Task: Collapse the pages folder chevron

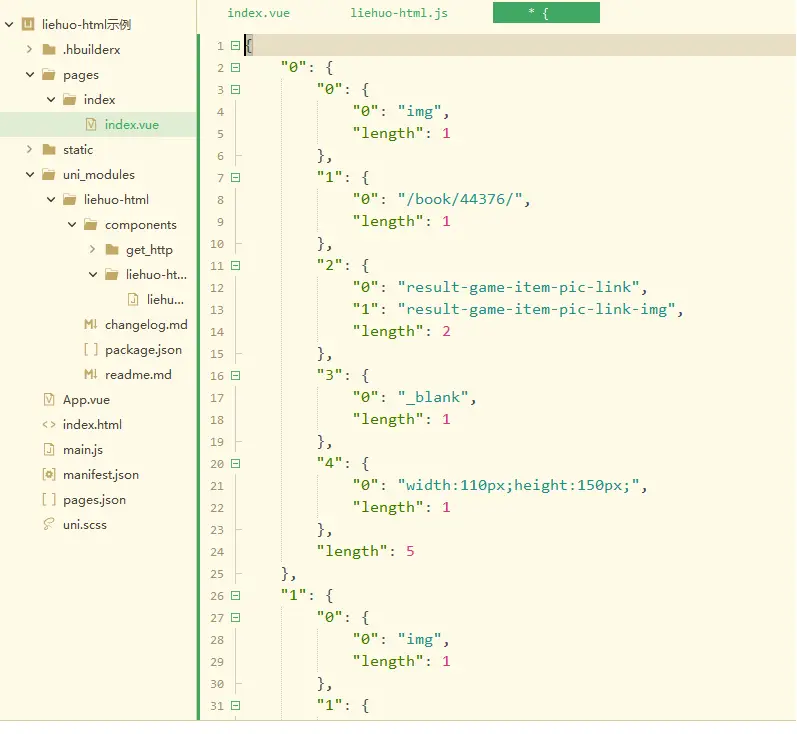Action: (29, 74)
